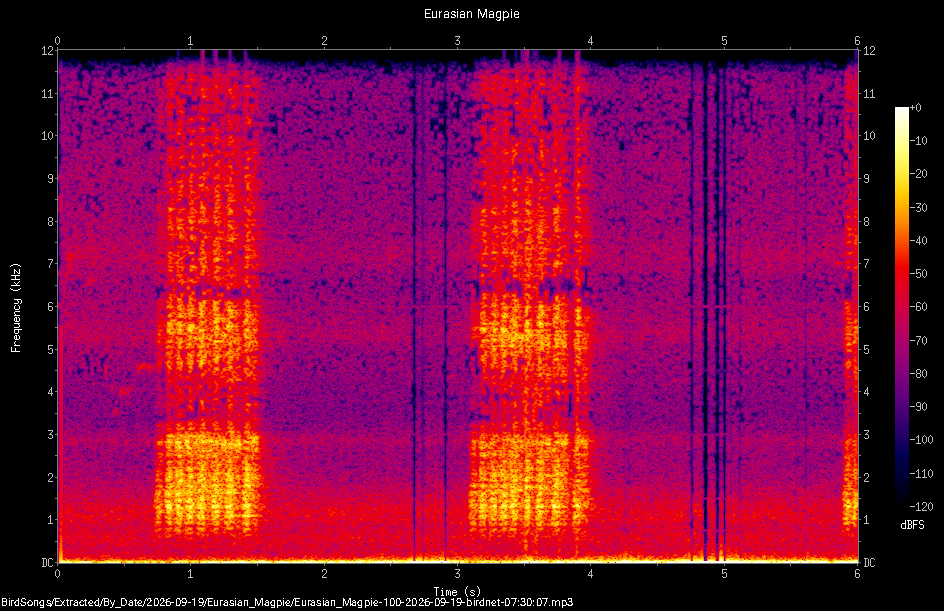This screenshot has width=944, height=611.
Task: Click "7" on the left frequency axis
Action: tap(50, 264)
